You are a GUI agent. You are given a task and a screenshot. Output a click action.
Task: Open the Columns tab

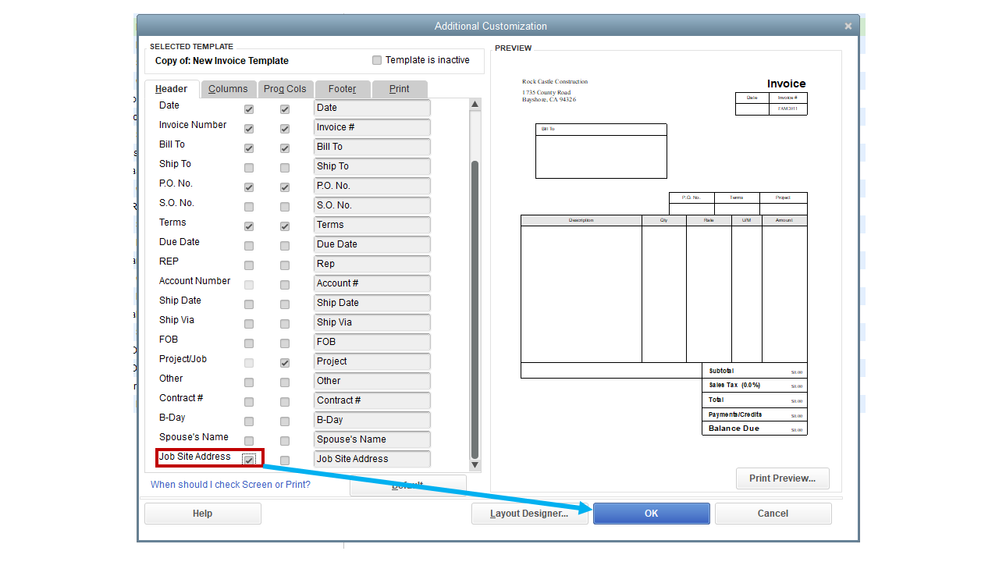(228, 89)
